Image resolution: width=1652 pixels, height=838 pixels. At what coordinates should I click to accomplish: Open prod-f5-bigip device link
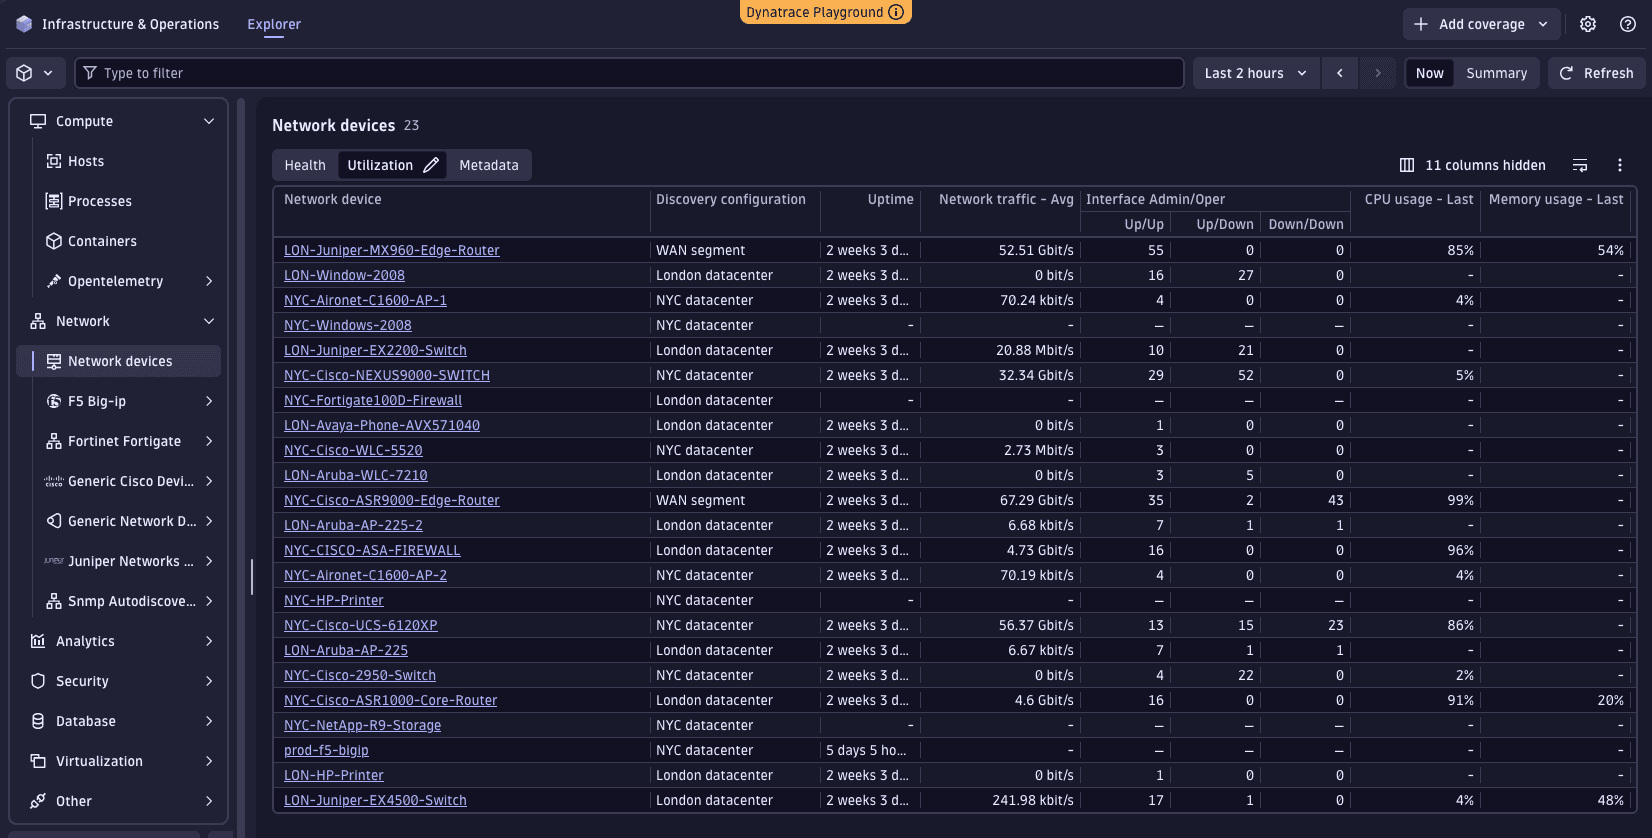coord(326,750)
